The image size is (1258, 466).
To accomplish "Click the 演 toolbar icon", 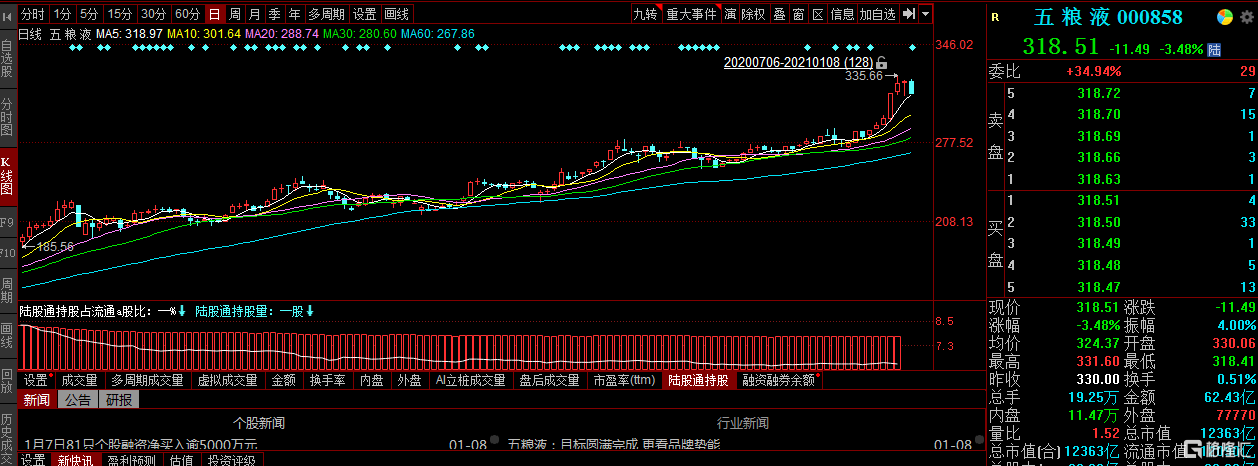I will point(730,14).
